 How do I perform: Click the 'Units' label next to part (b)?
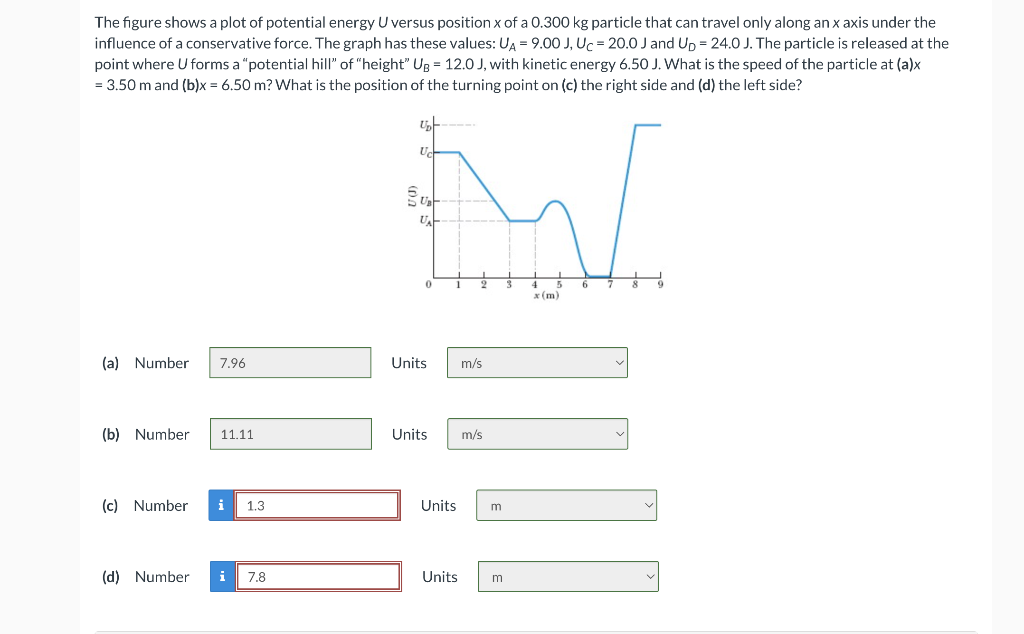click(x=409, y=434)
